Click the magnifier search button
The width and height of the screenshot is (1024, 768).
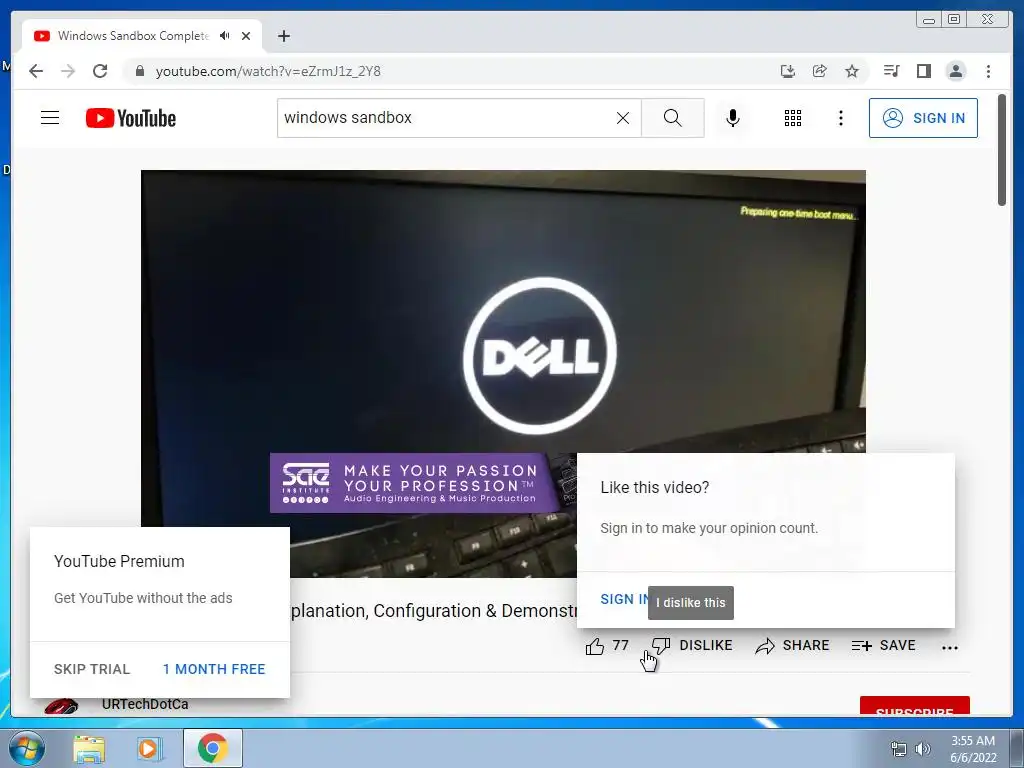tap(673, 118)
